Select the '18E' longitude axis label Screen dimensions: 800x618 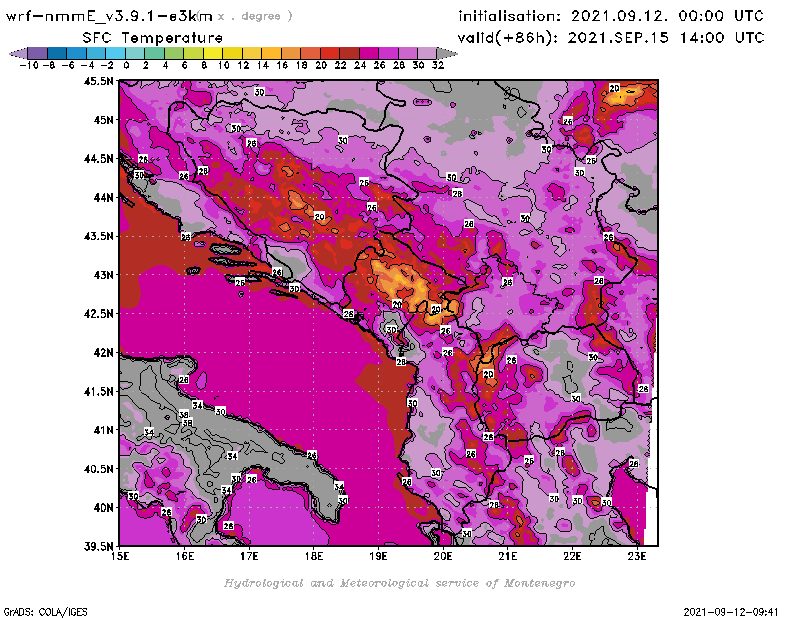click(x=314, y=556)
